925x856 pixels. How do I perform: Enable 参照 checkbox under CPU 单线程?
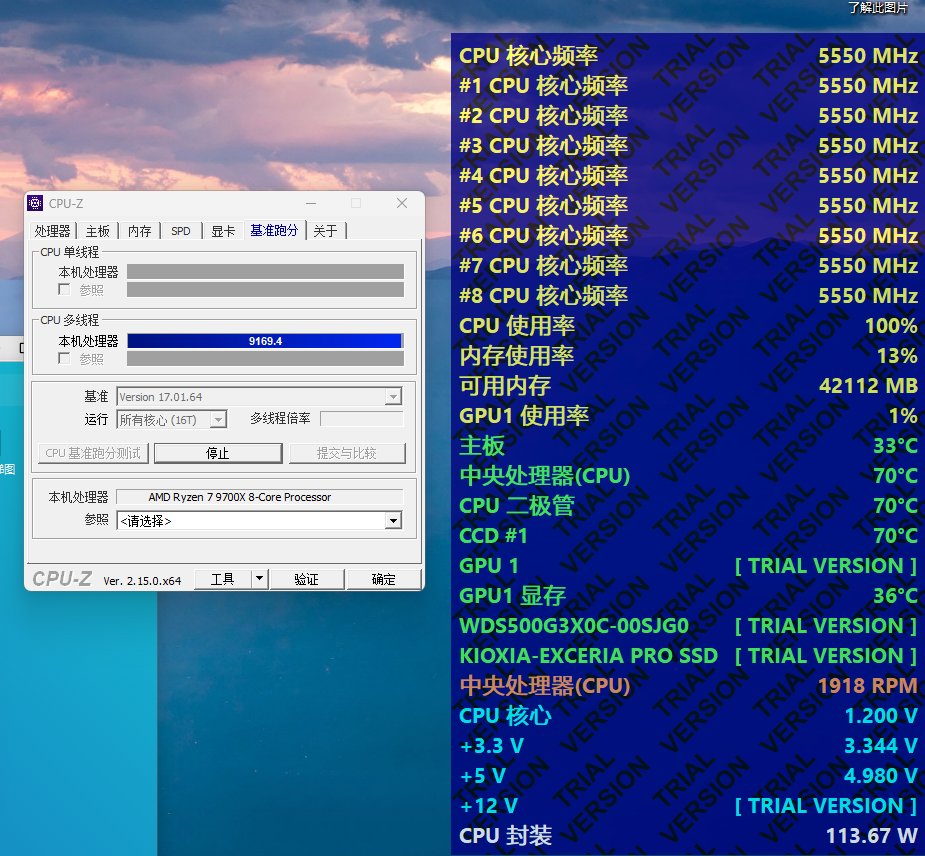point(64,289)
